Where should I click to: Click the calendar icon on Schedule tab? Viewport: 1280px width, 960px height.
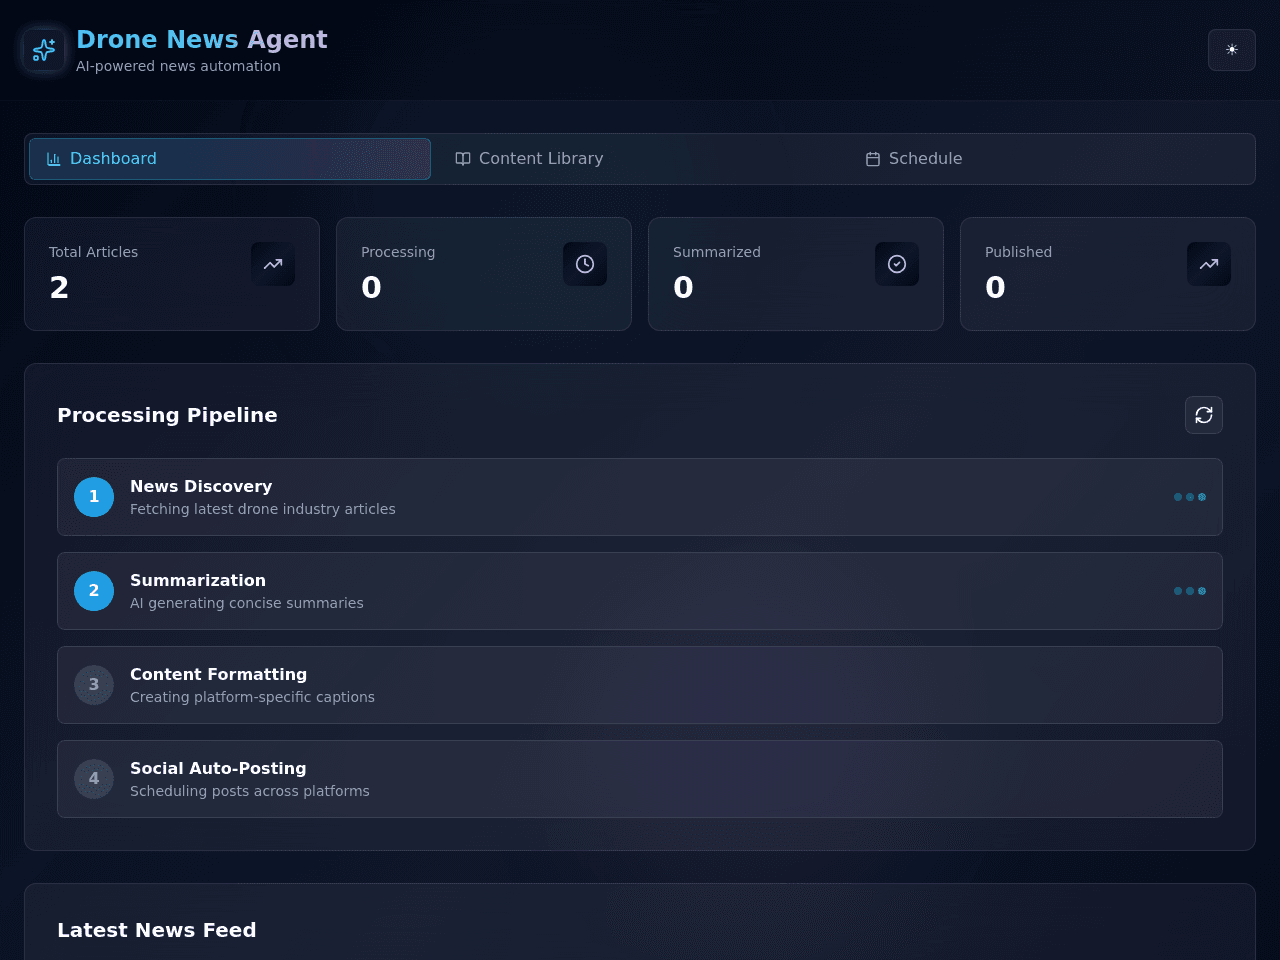(x=873, y=159)
